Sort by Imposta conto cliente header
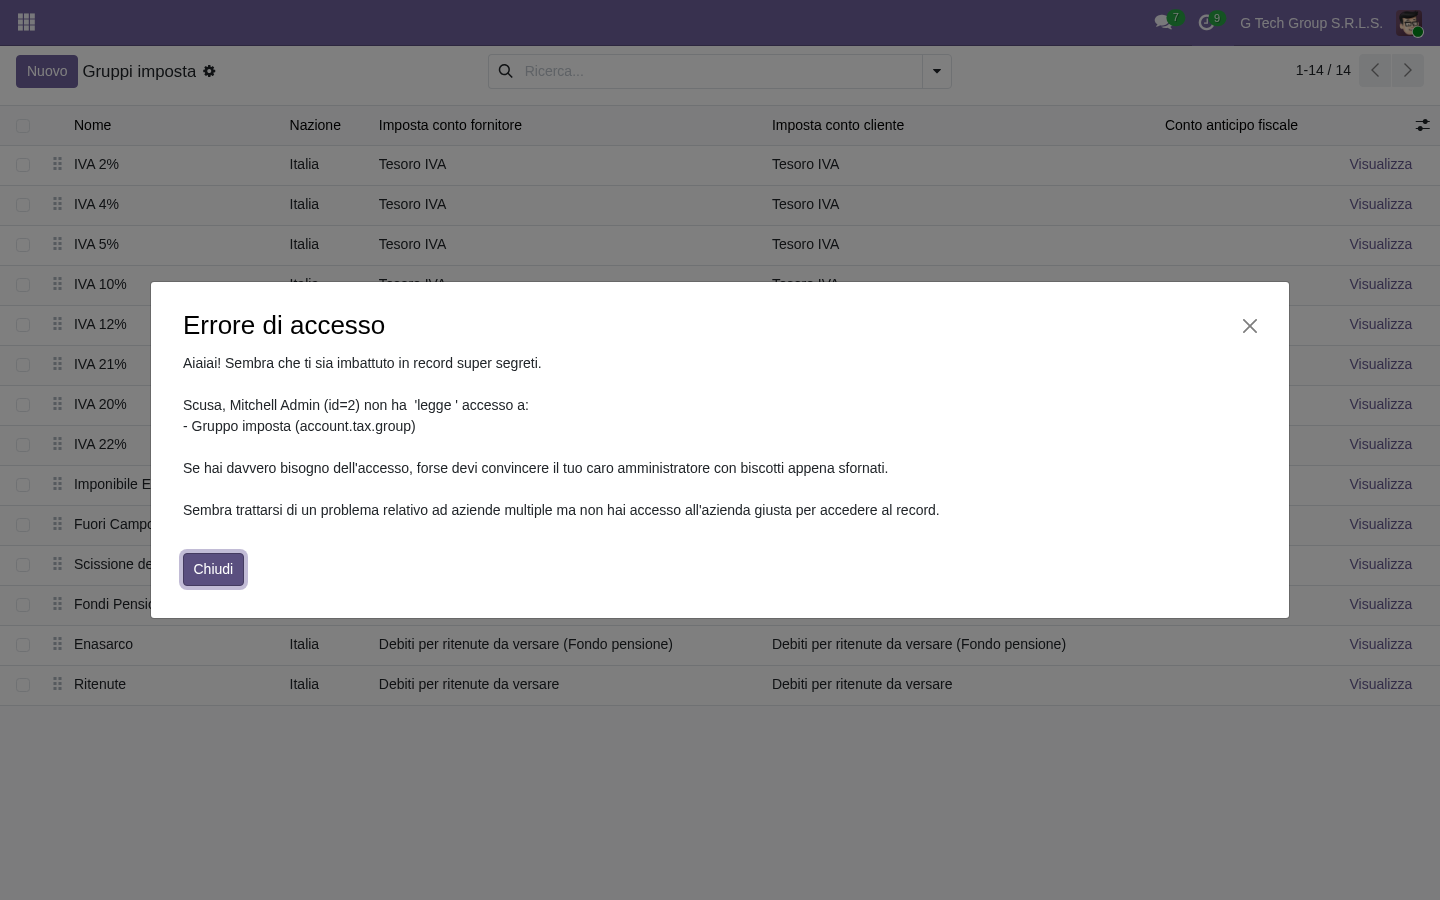Viewport: 1440px width, 900px height. (x=838, y=125)
